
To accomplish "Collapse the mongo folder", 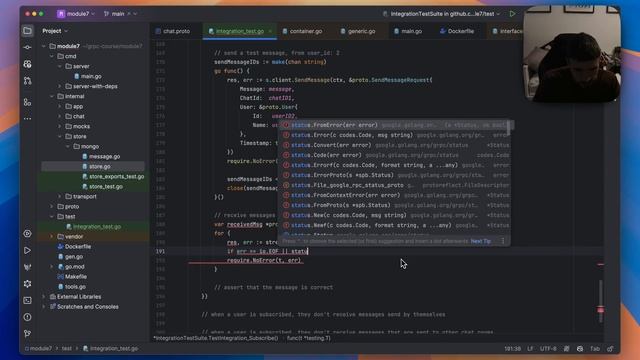I will pos(68,147).
